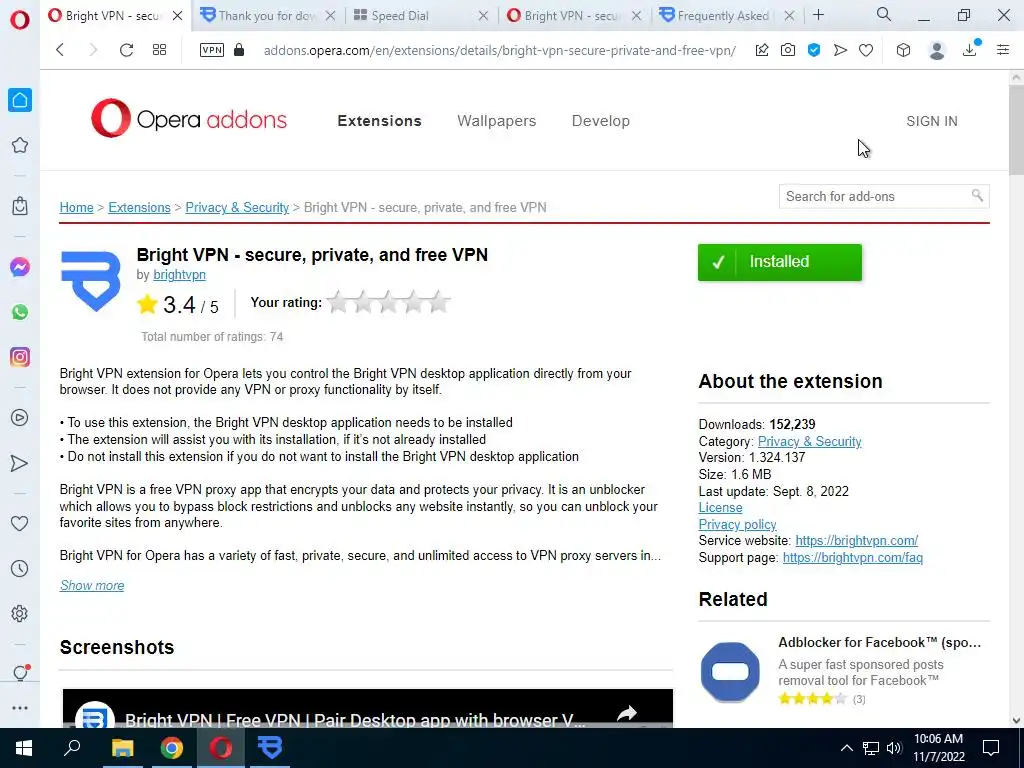Open the lightbulb tips icon in sidebar
The image size is (1024, 768).
[20, 673]
